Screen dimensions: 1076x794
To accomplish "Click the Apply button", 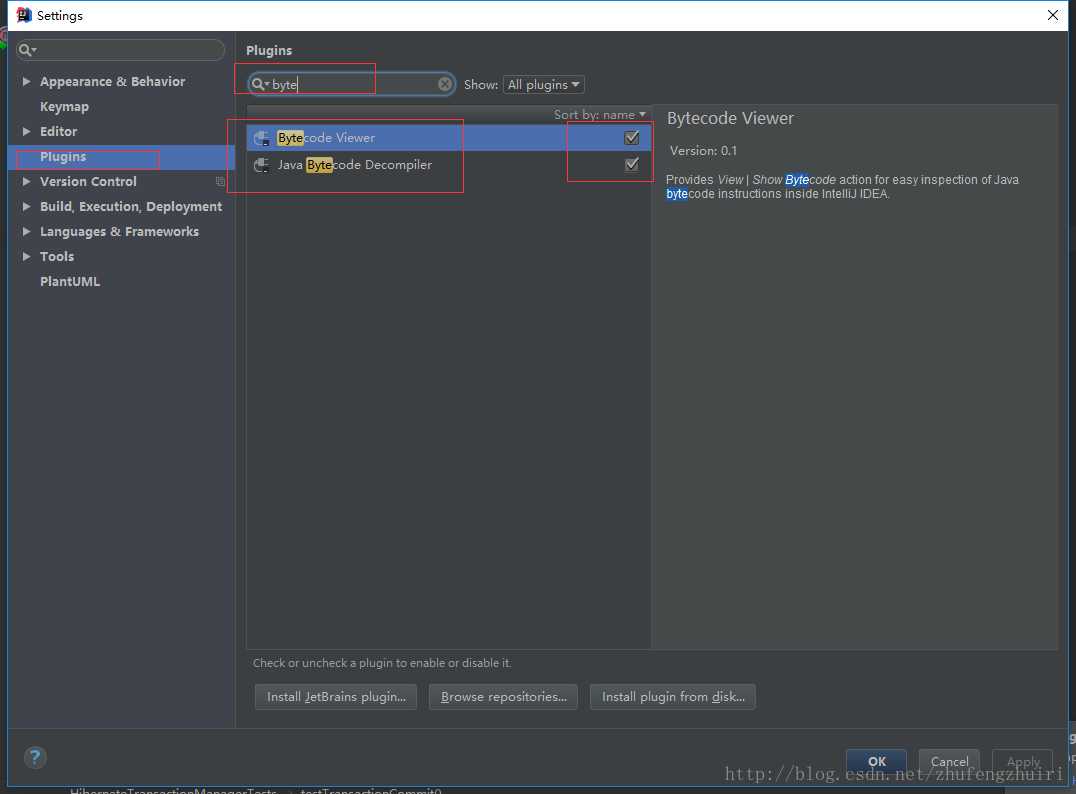I will point(1022,761).
